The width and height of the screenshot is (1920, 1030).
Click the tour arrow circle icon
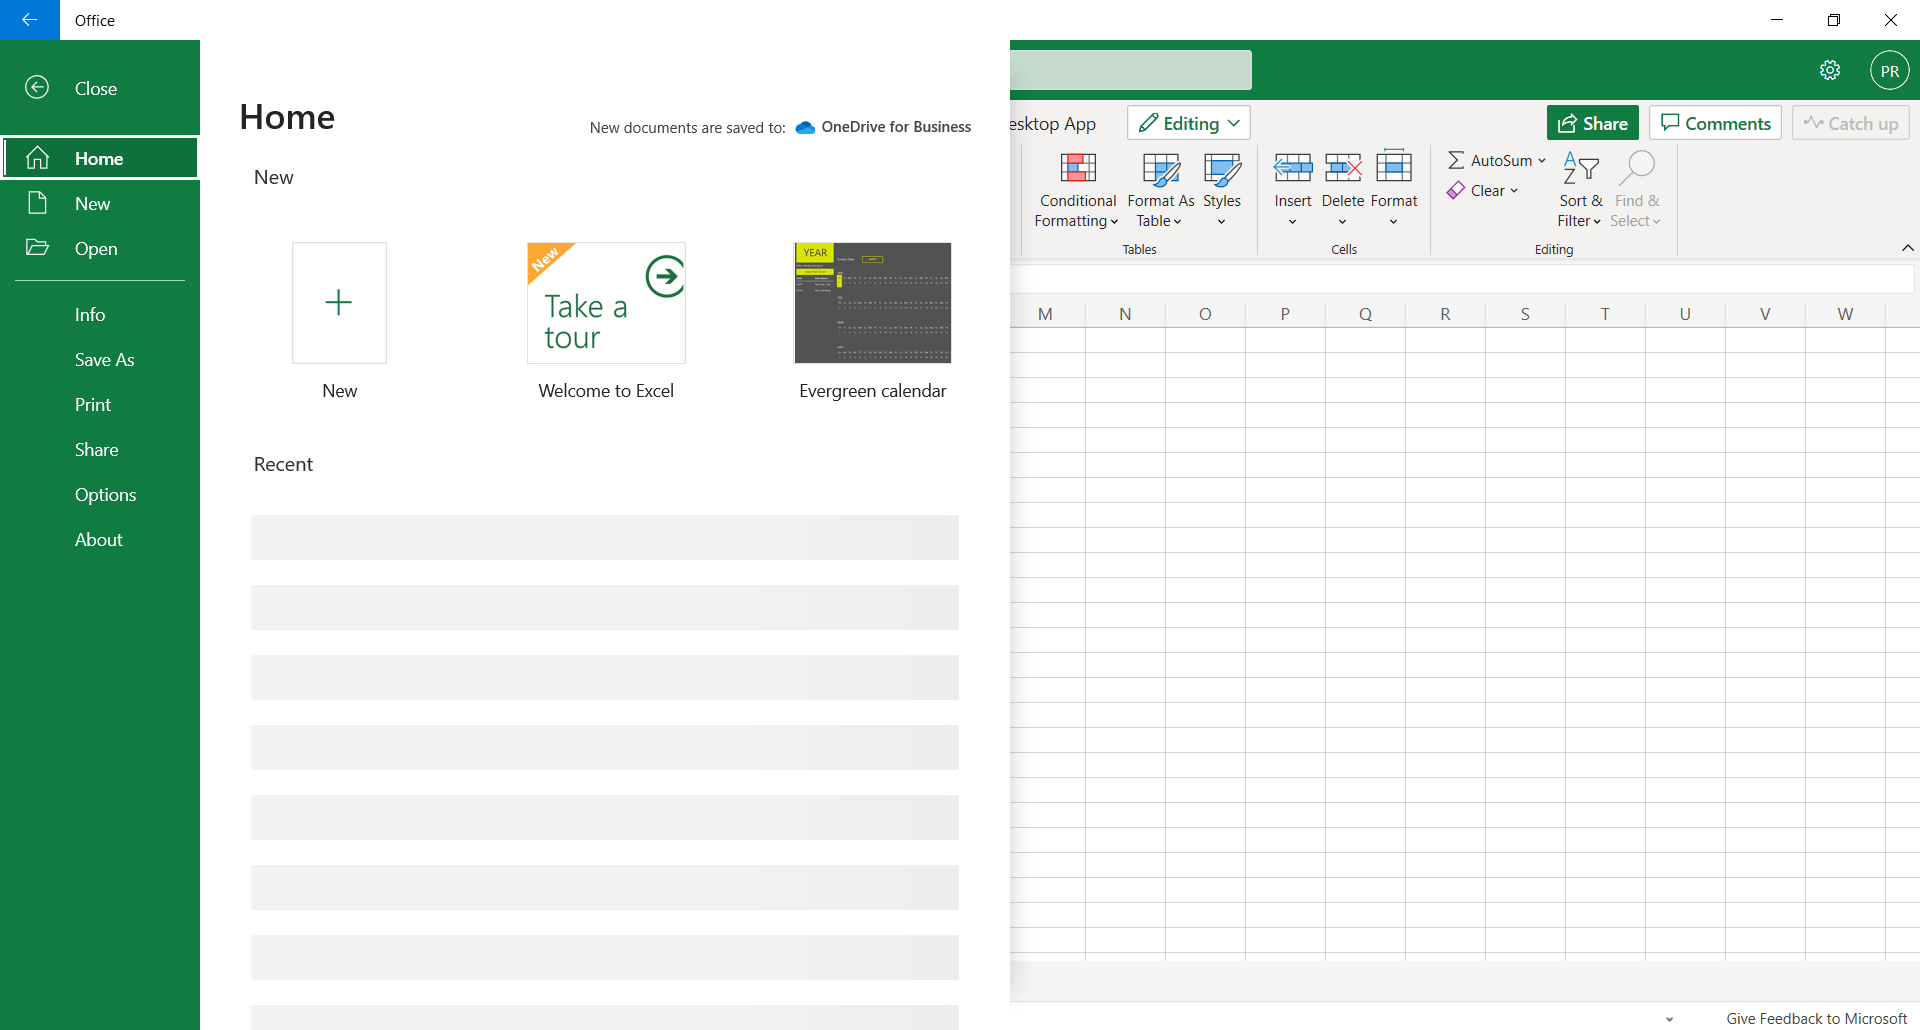pos(665,277)
